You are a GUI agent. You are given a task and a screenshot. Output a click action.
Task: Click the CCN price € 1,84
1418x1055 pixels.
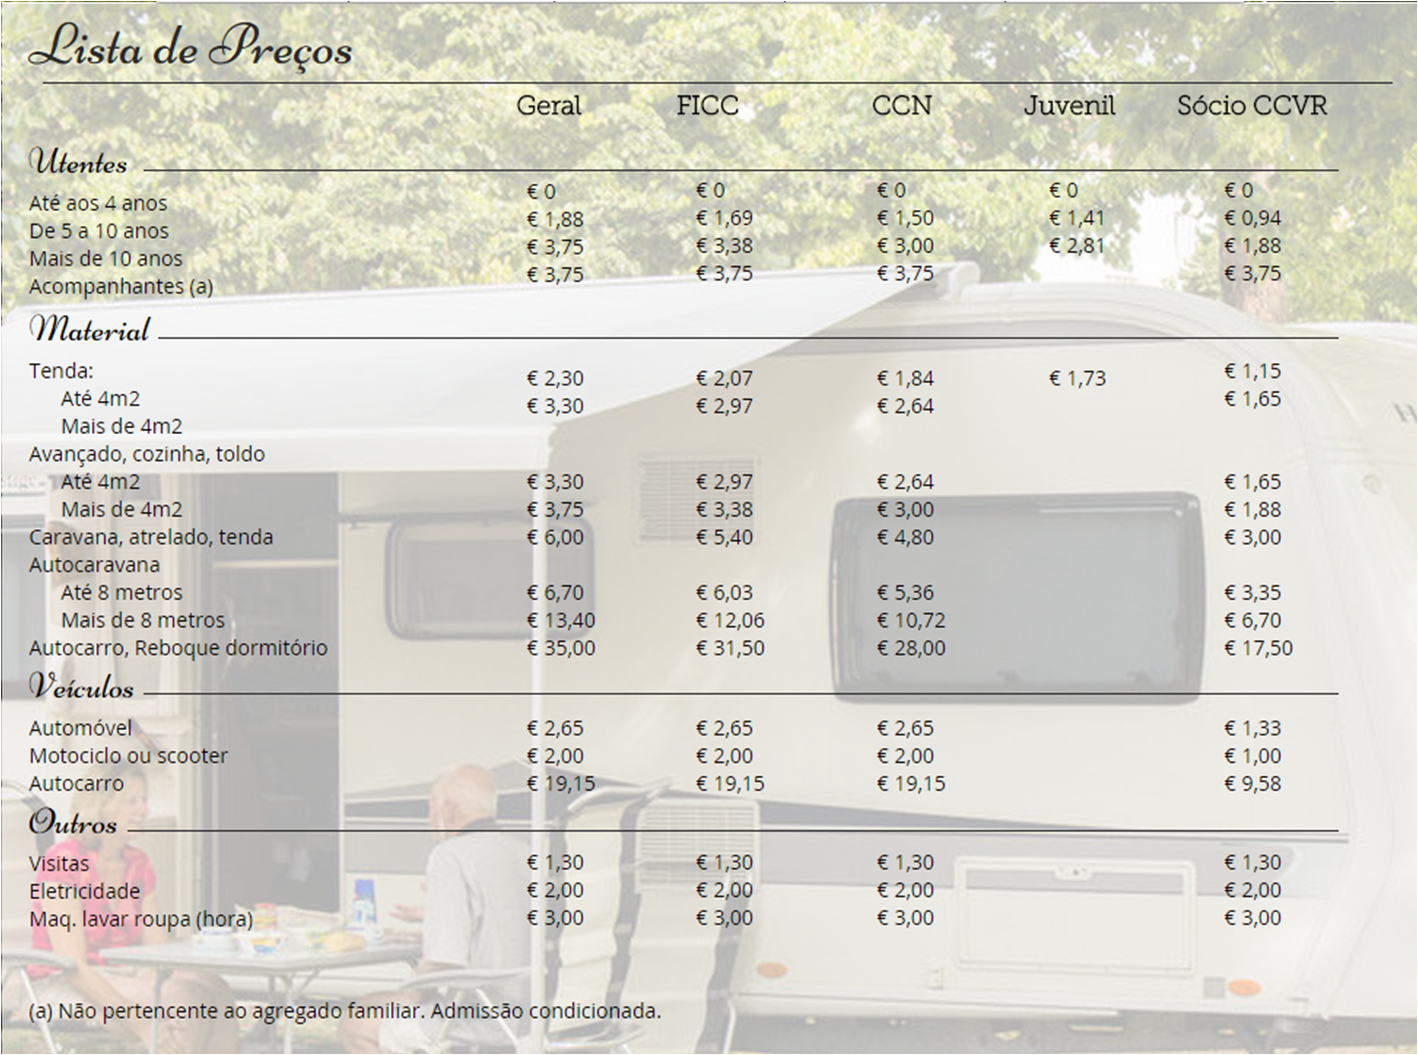905,378
